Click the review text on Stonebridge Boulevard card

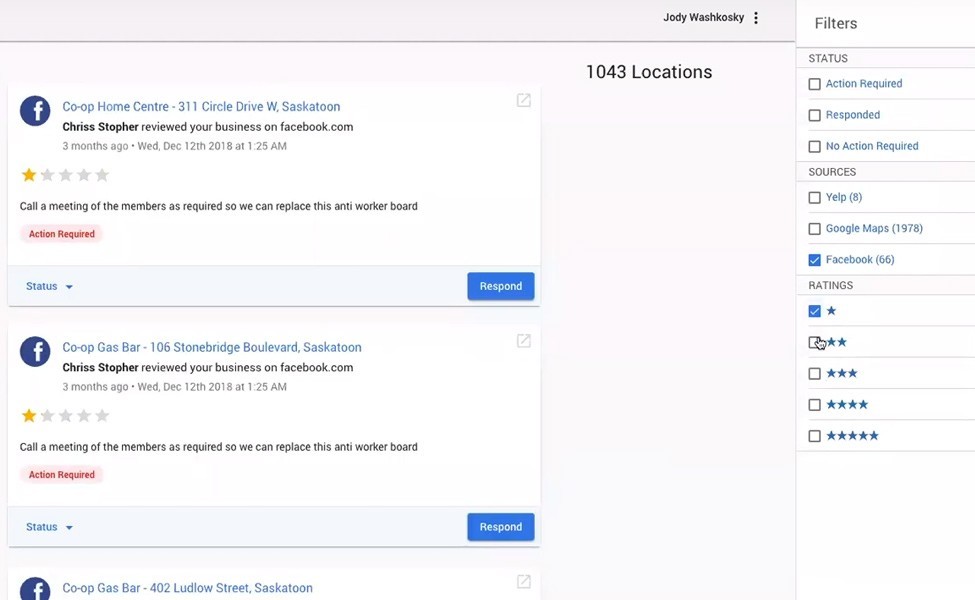(218, 446)
